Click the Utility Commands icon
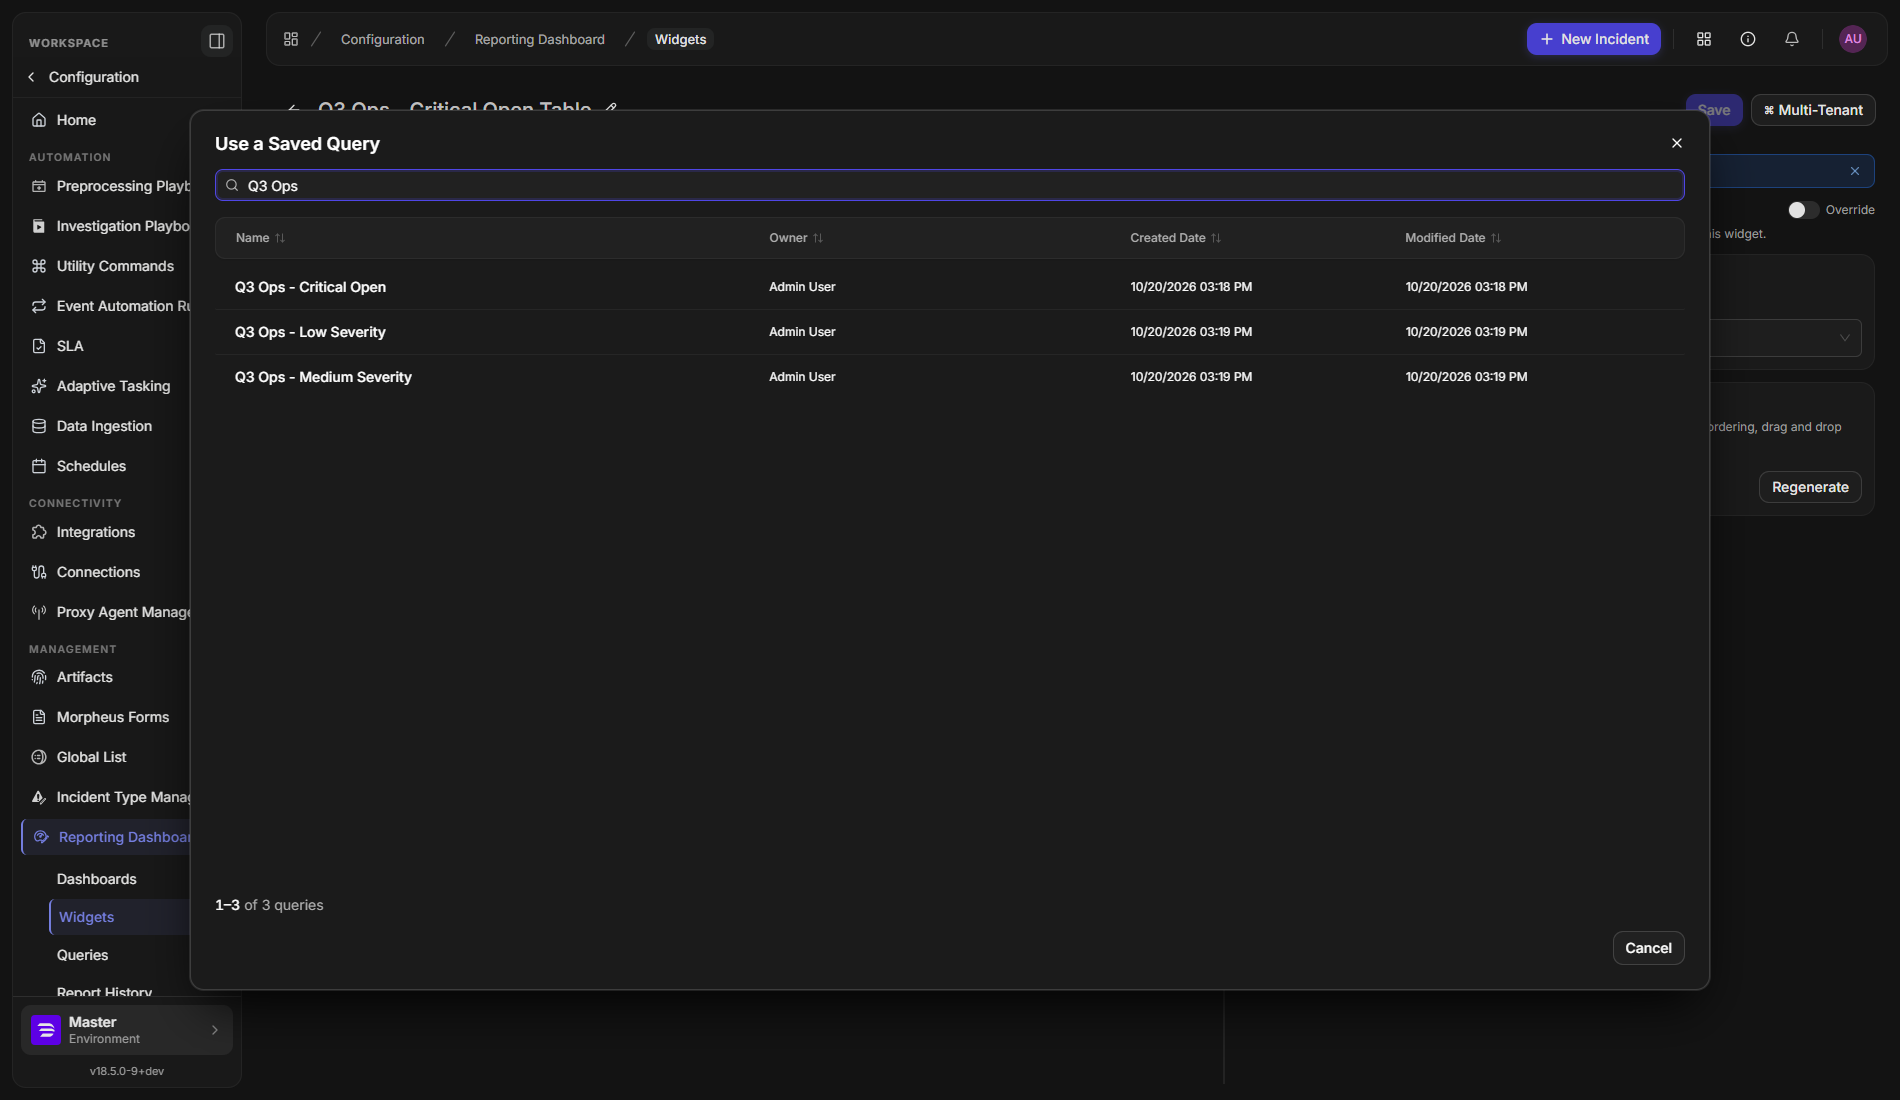The image size is (1900, 1100). [39, 266]
